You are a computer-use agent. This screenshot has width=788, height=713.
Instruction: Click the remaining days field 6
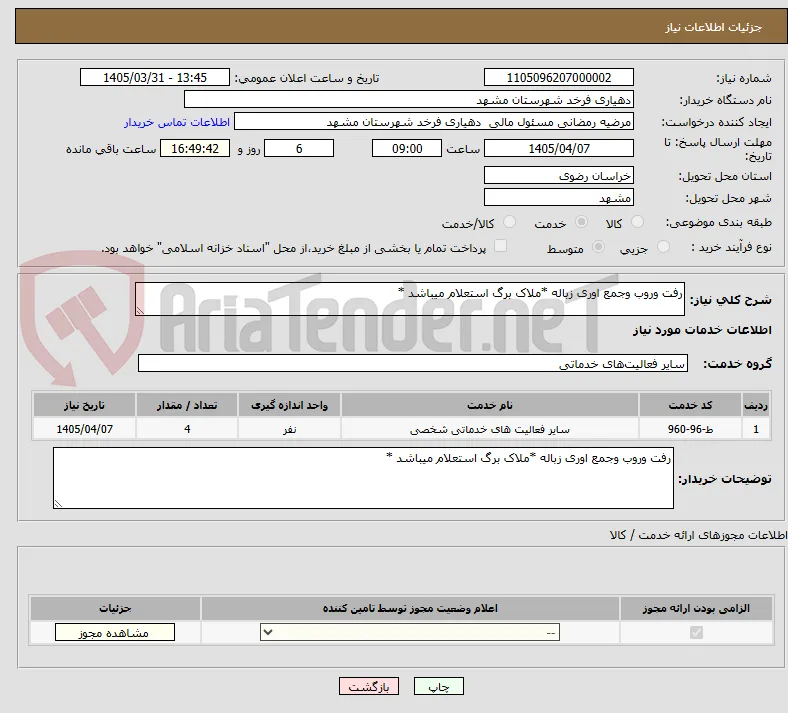click(299, 148)
